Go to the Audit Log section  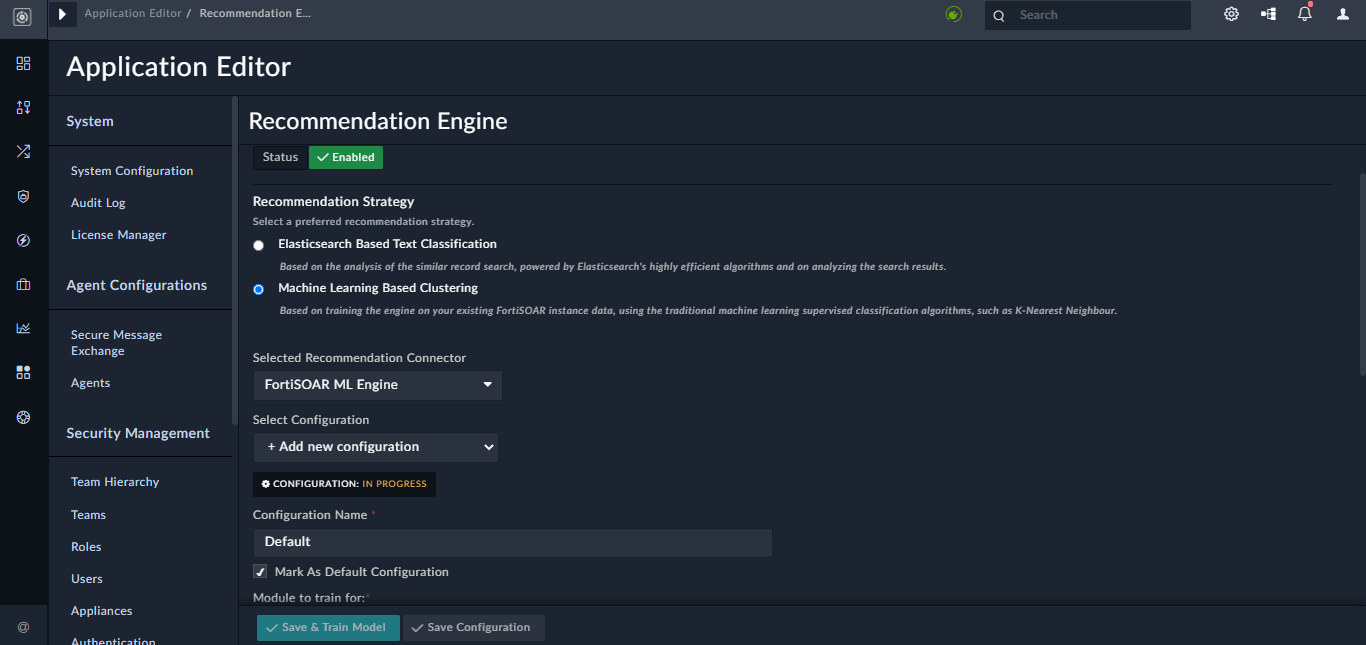(97, 202)
